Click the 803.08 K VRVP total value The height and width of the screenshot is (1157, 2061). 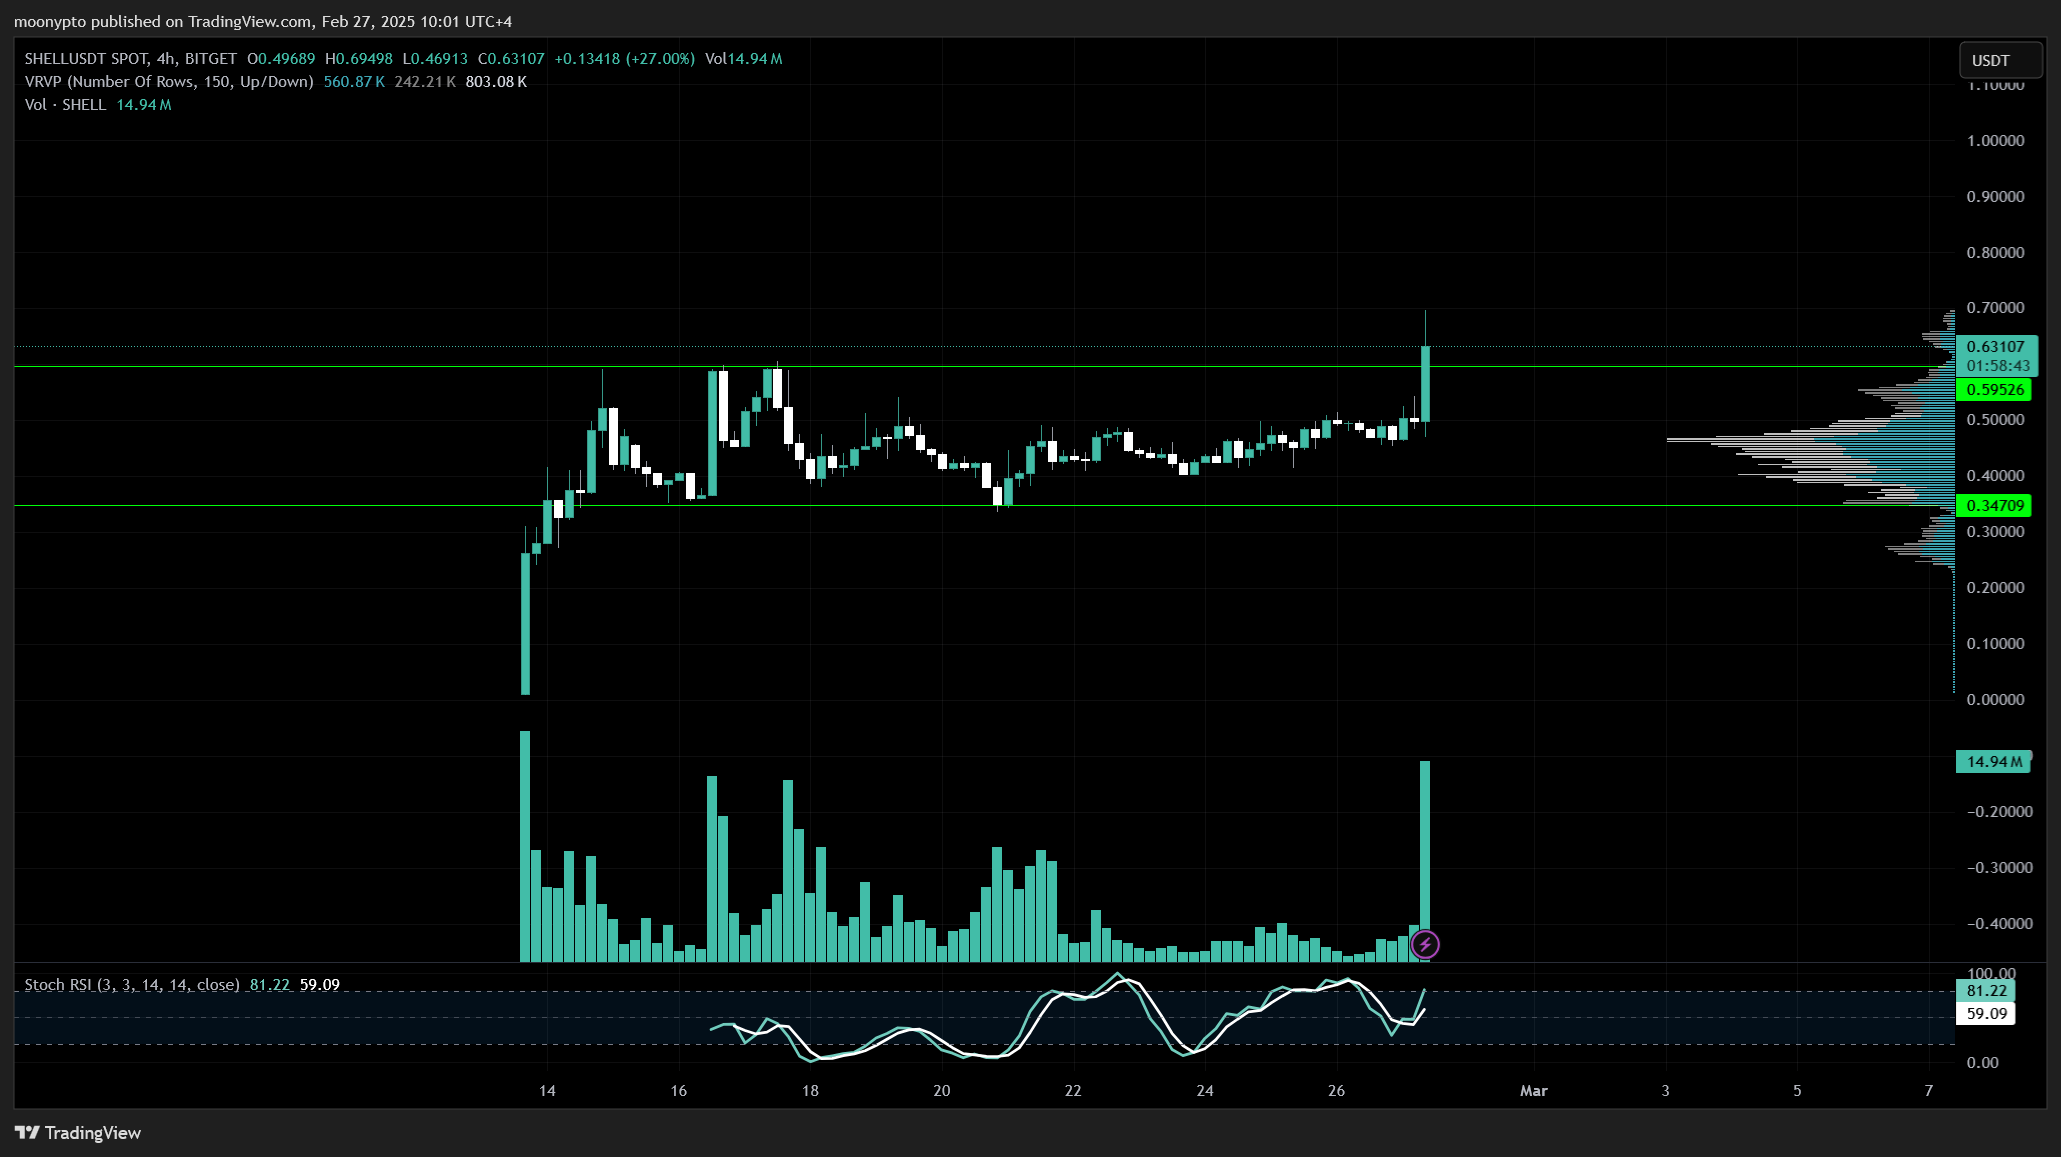tap(496, 82)
